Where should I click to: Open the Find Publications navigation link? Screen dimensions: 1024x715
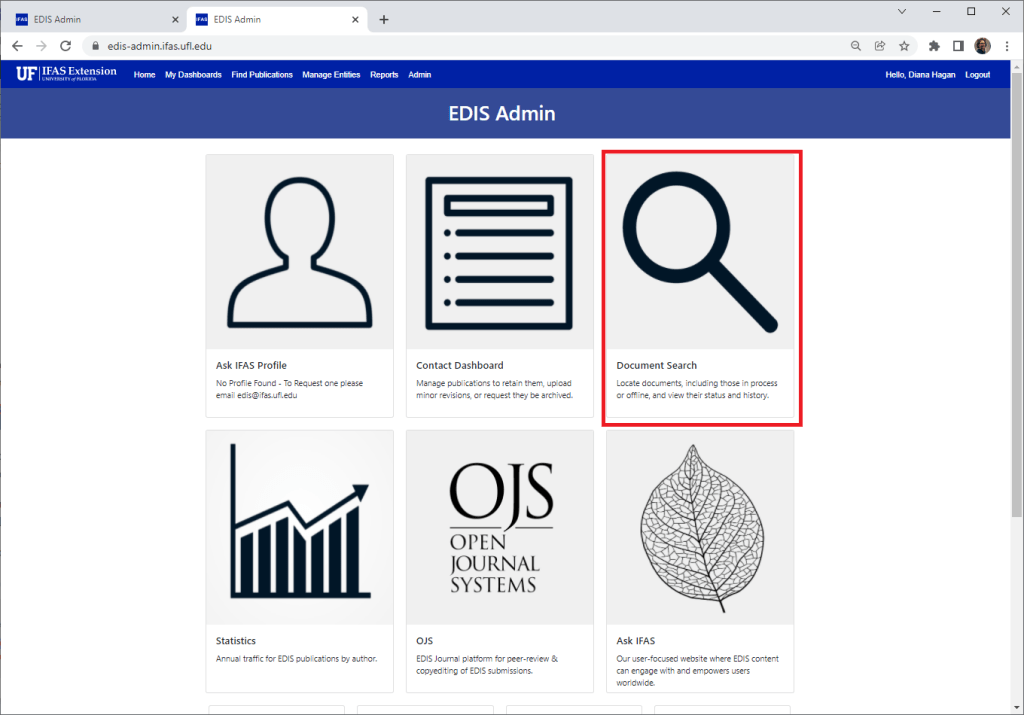click(261, 73)
